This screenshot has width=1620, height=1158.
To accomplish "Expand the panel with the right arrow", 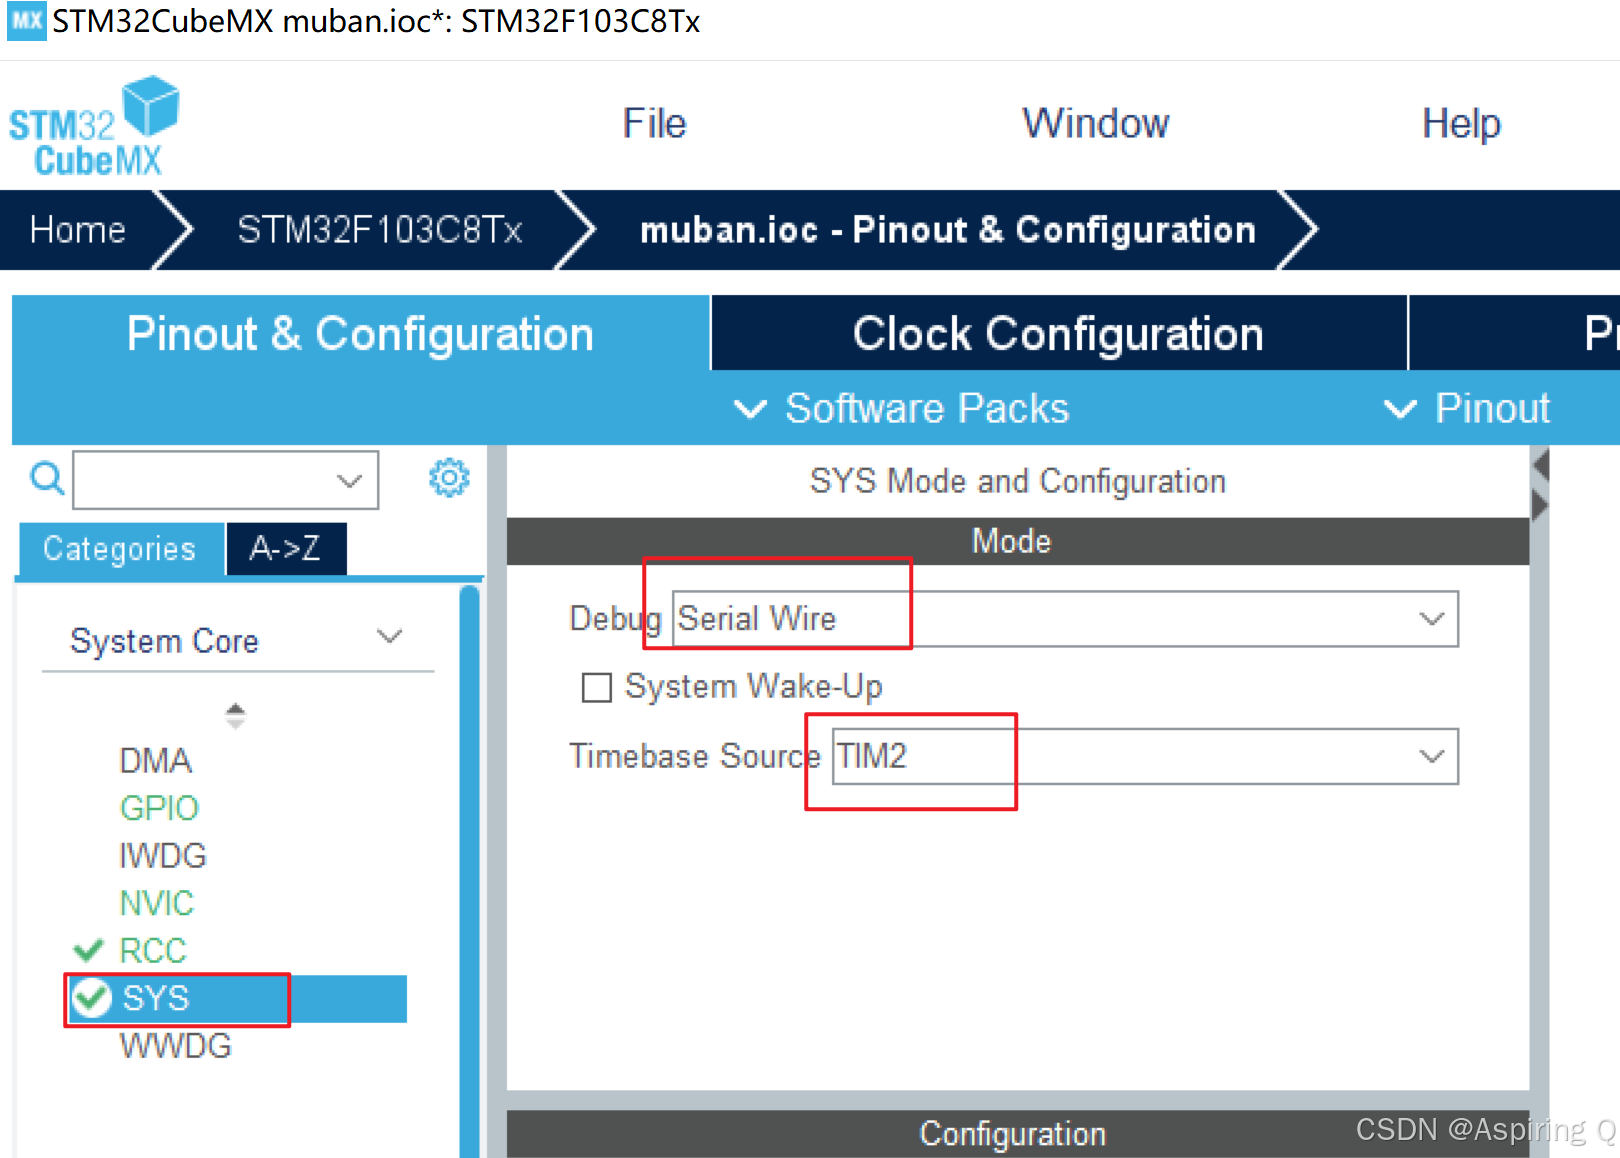I will (1540, 504).
